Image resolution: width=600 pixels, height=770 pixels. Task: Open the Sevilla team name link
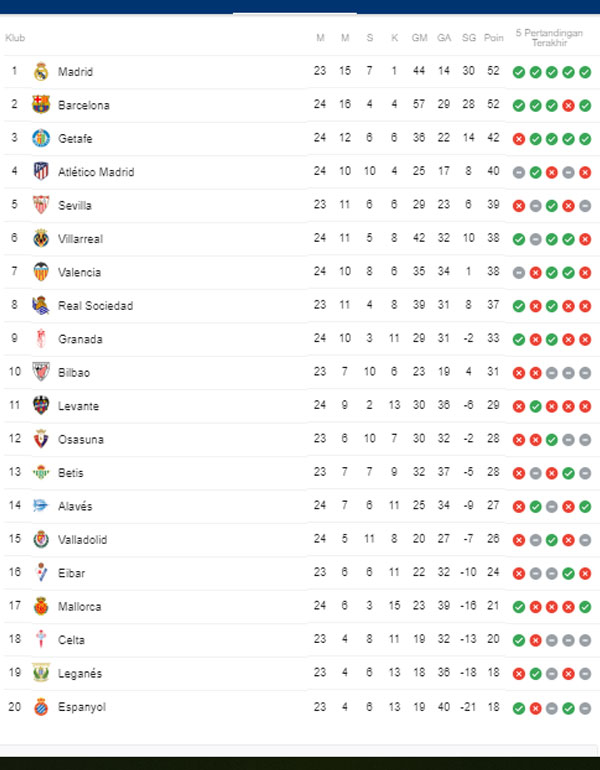click(75, 205)
